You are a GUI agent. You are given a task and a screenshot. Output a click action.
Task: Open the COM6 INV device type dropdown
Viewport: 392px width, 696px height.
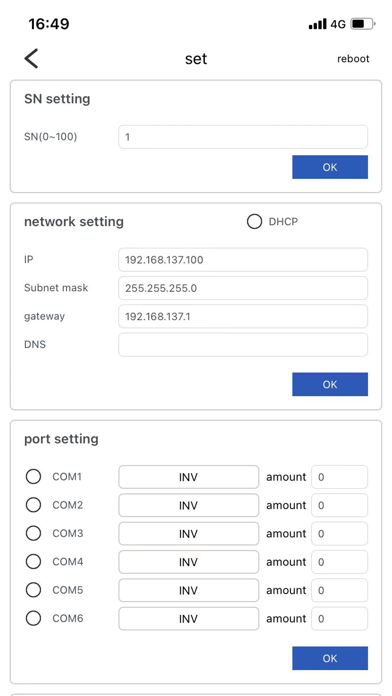189,619
